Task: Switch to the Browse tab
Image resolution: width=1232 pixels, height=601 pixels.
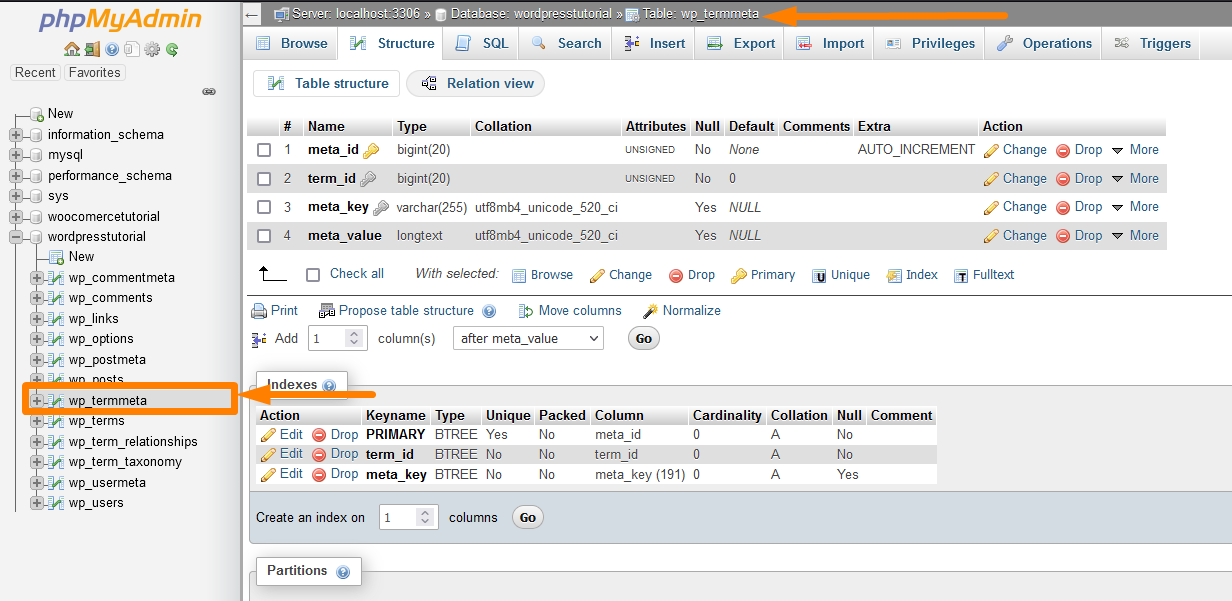Action: [x=291, y=43]
